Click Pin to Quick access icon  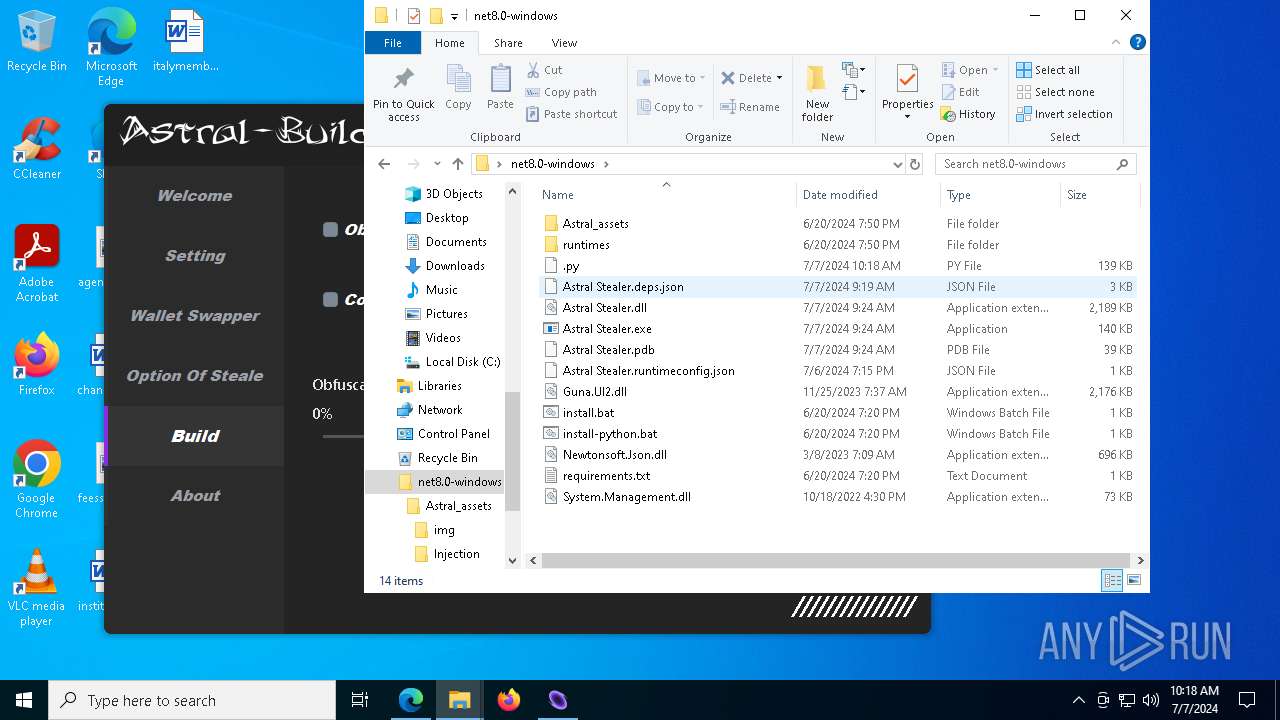coord(403,94)
